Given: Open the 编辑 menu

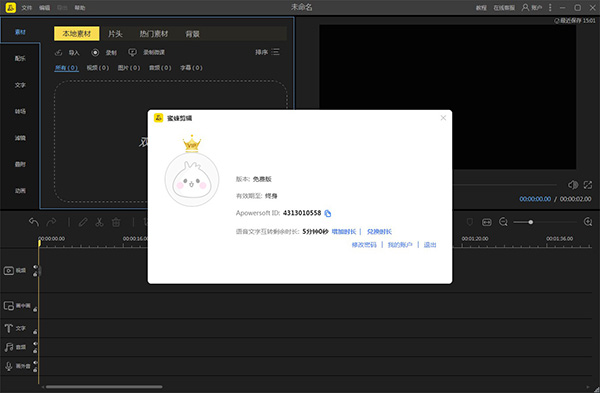Looking at the screenshot, I should coord(44,8).
